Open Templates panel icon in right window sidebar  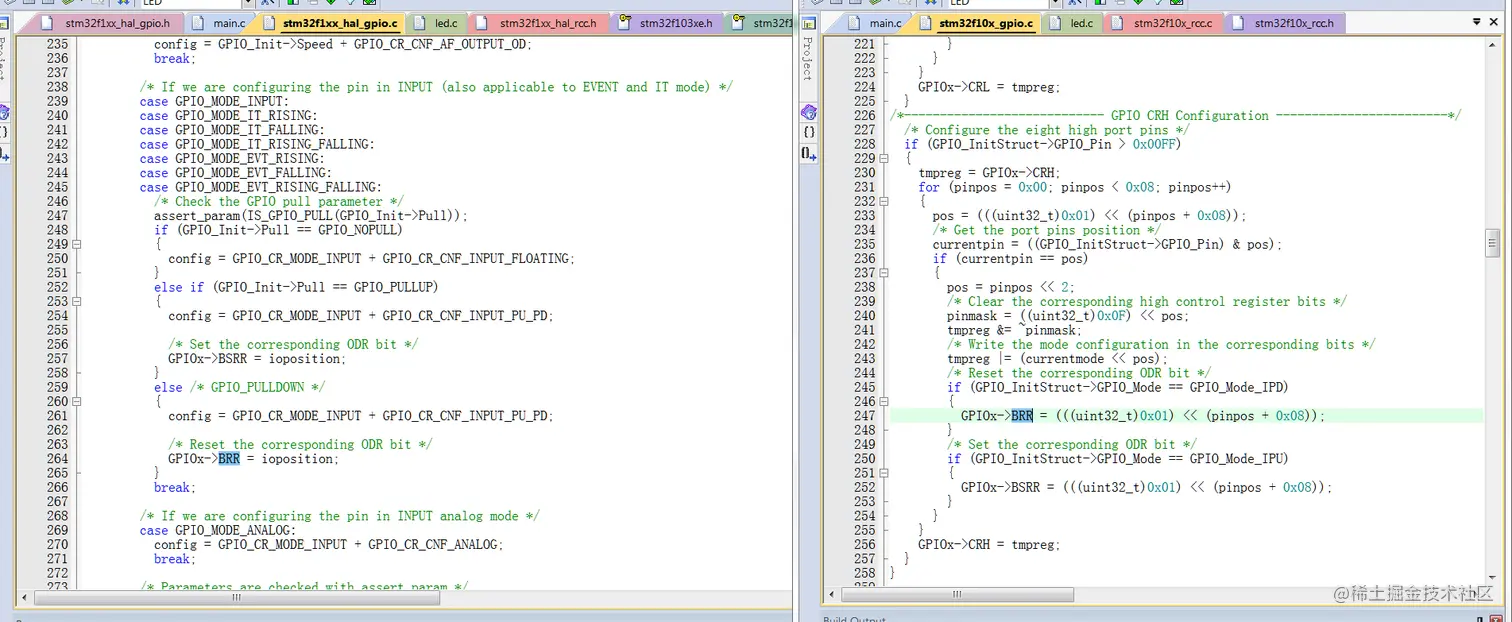click(x=809, y=153)
